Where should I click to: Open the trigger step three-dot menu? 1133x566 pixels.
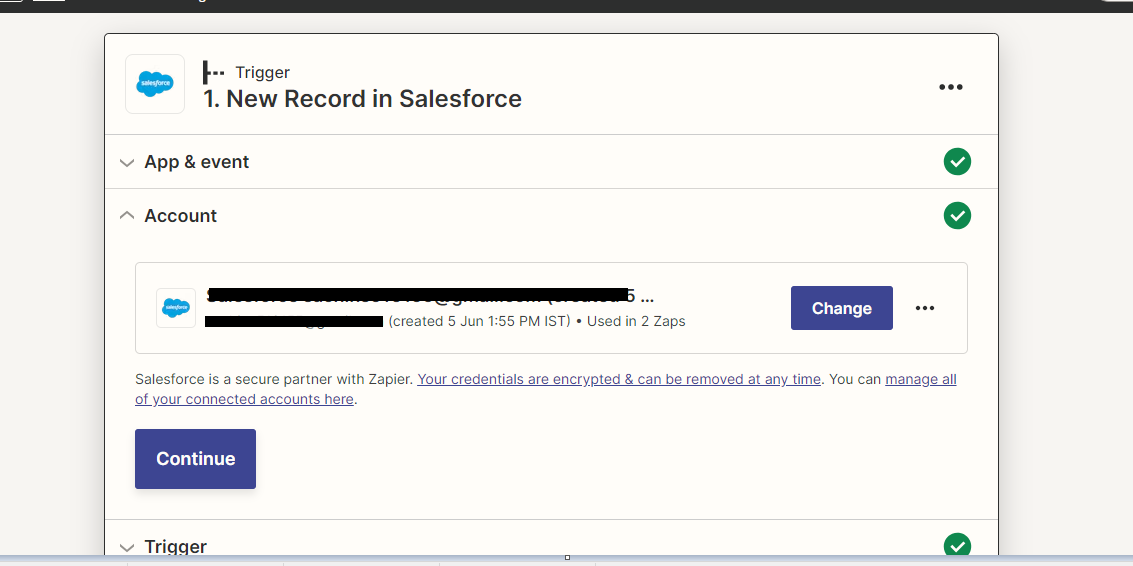(x=950, y=87)
